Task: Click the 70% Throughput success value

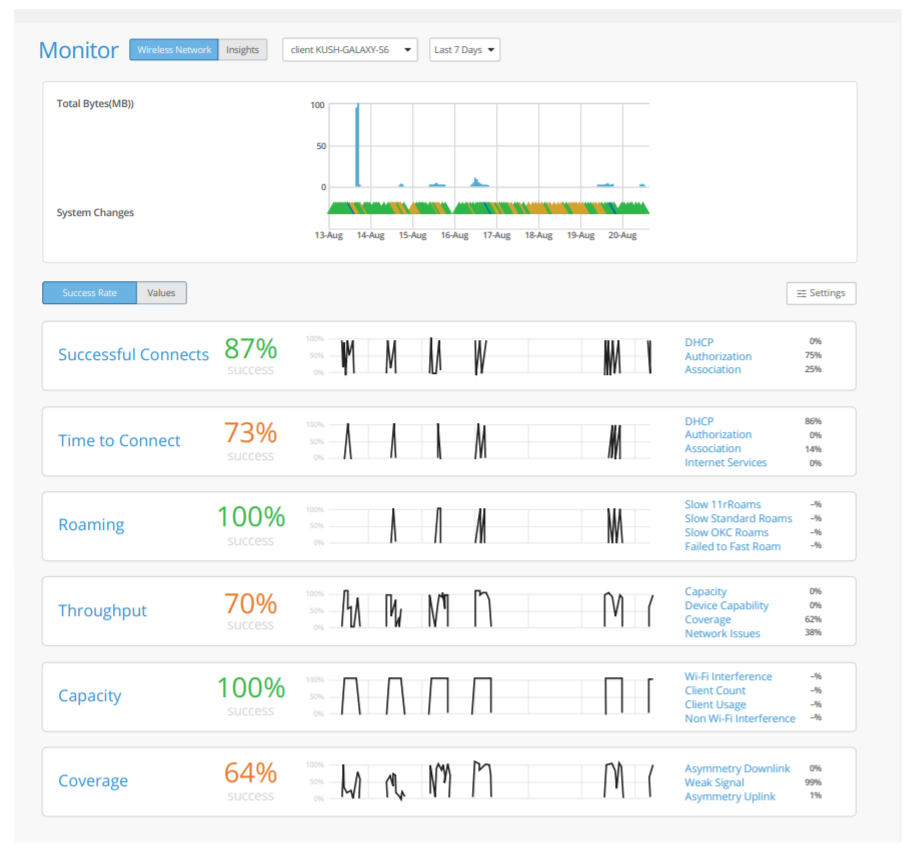Action: pos(251,604)
